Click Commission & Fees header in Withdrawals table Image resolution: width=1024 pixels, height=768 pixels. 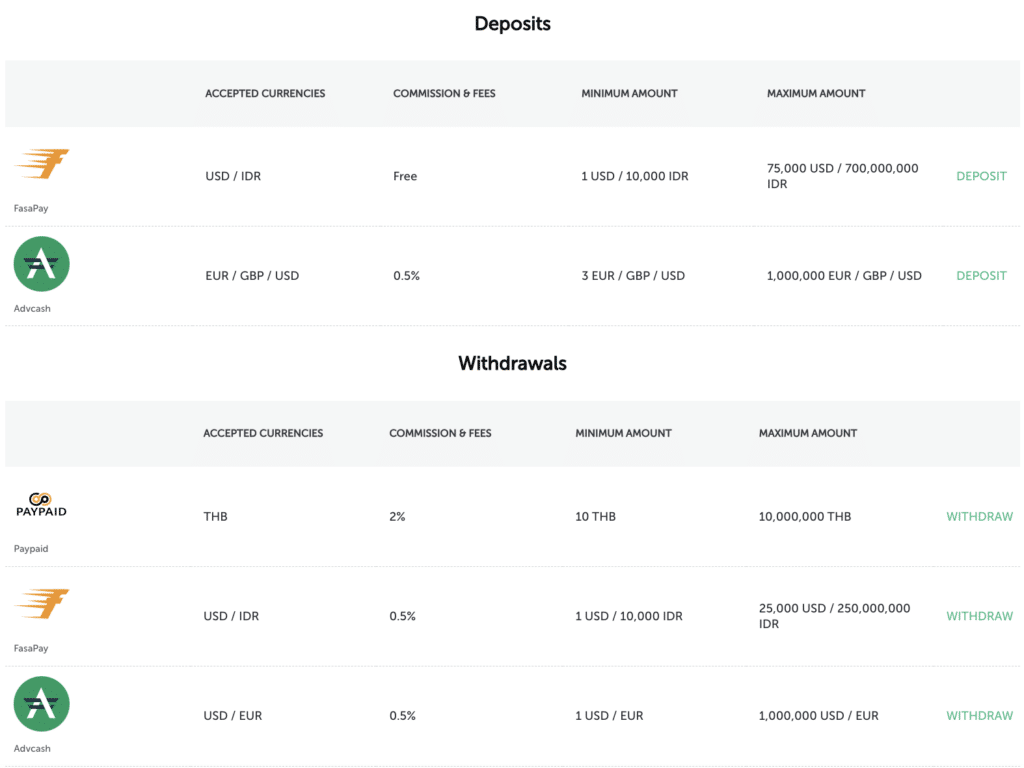click(x=440, y=434)
